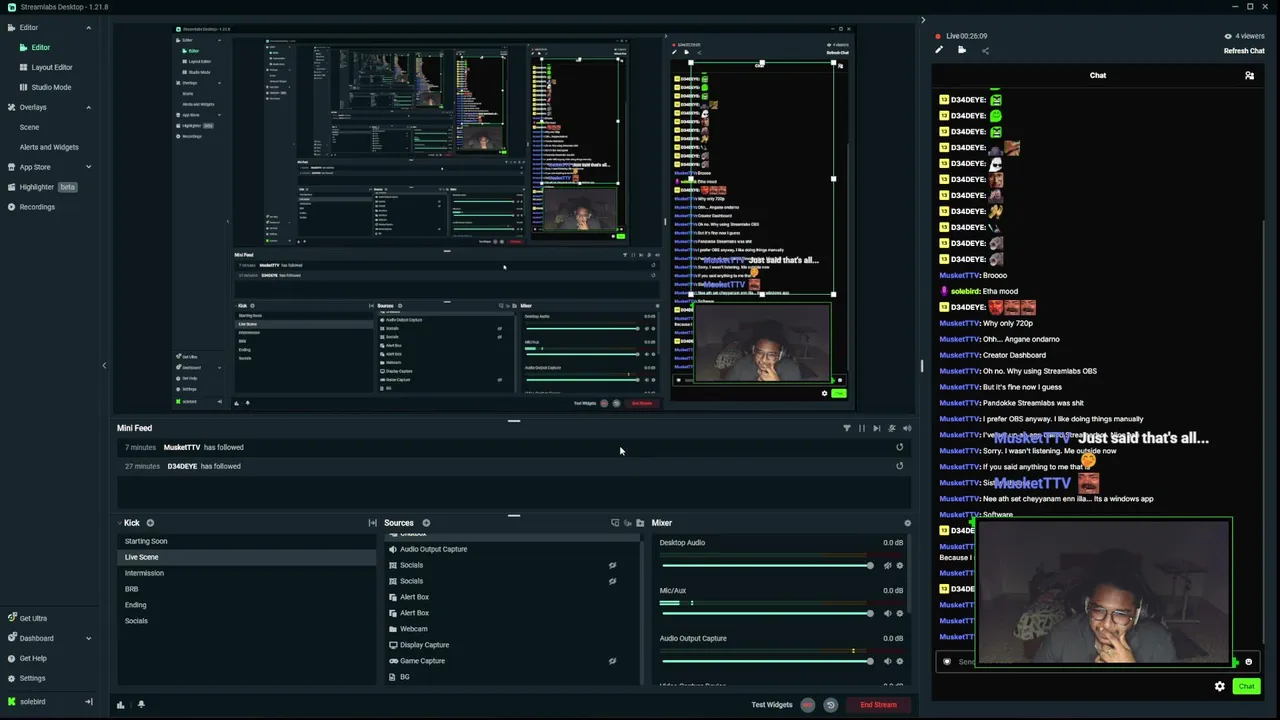Filter the Mini Feed events
The width and height of the screenshot is (1280, 720).
click(847, 428)
